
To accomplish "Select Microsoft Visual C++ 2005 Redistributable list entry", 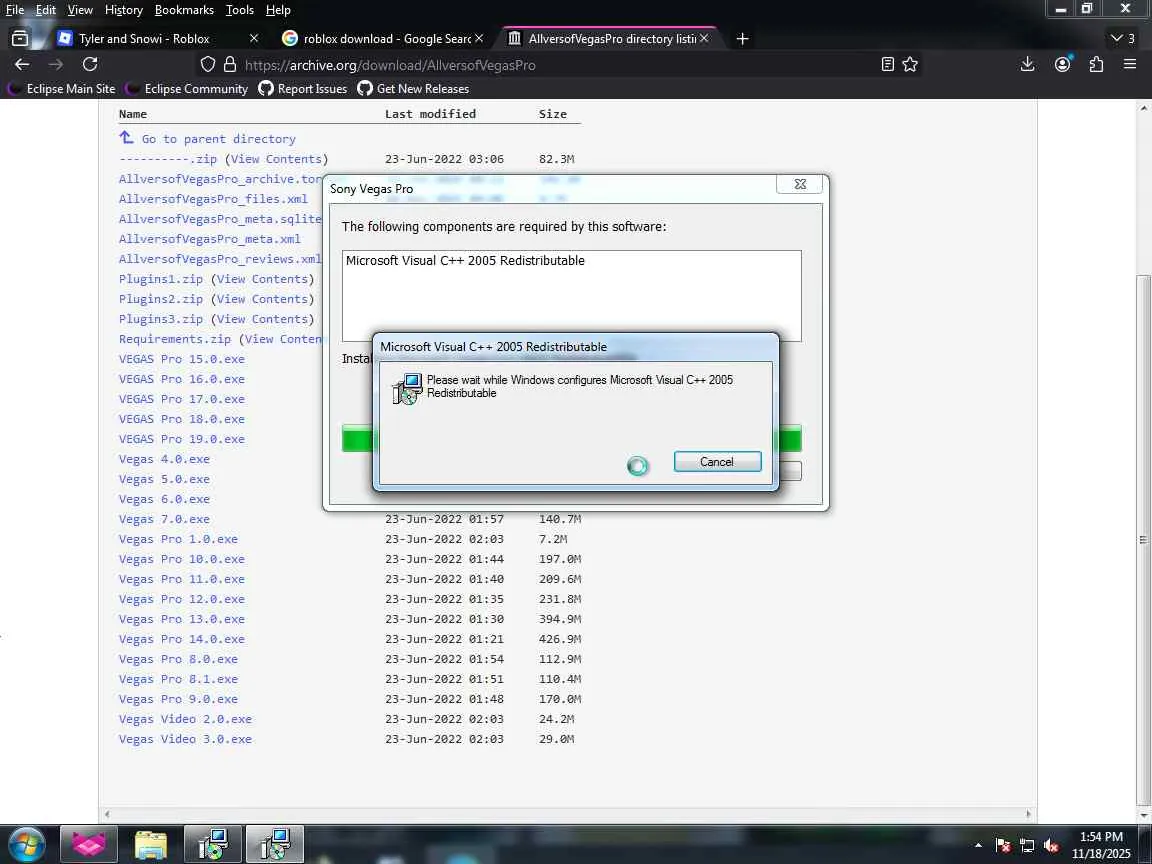I will coord(465,261).
